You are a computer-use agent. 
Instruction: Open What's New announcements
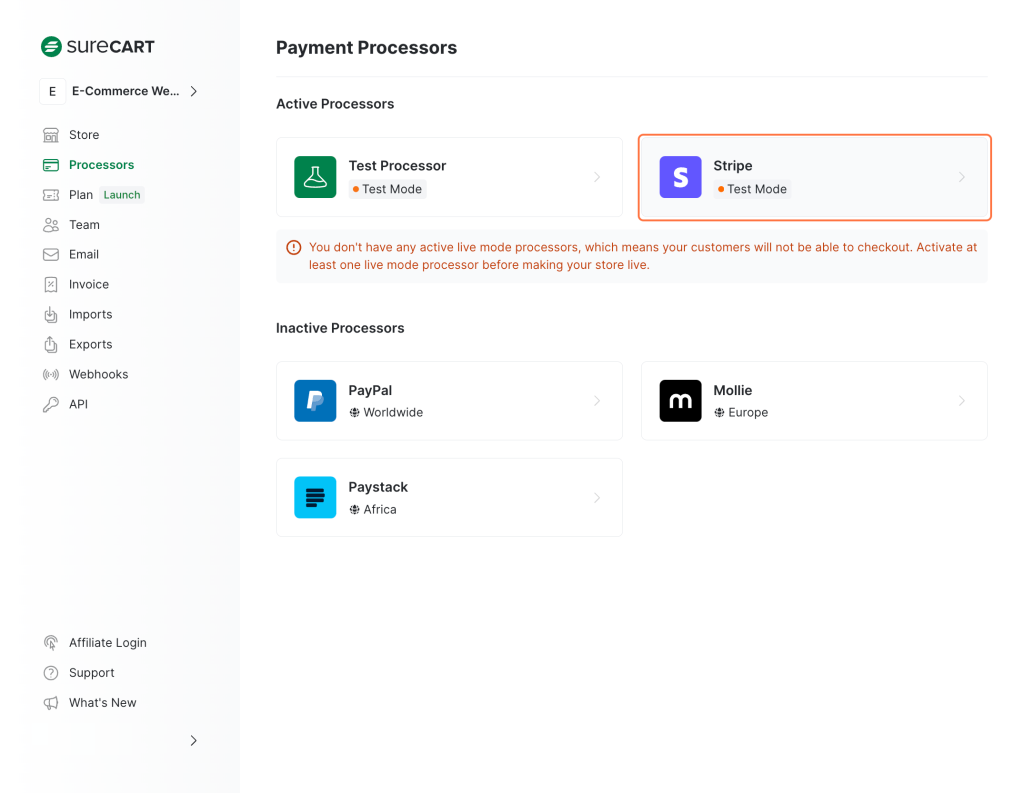coord(102,702)
